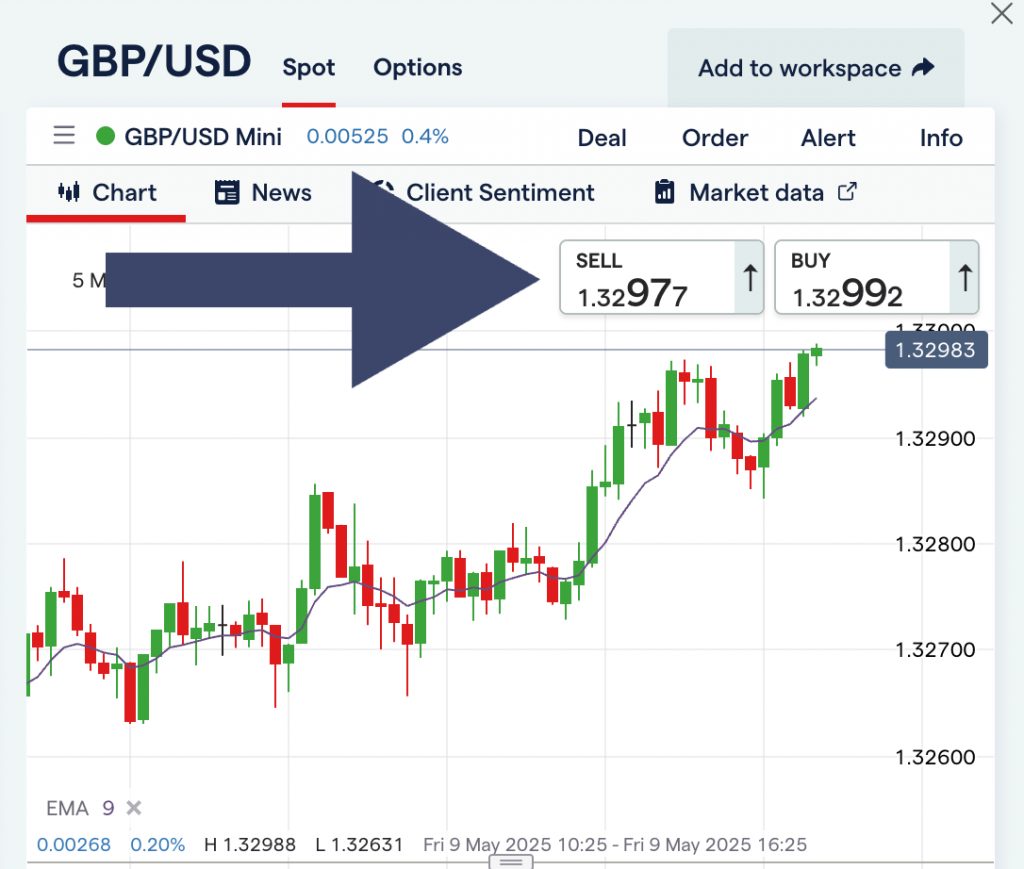Image resolution: width=1024 pixels, height=869 pixels.
Task: Close the GBP/USD panel with the X icon
Action: point(1001,13)
